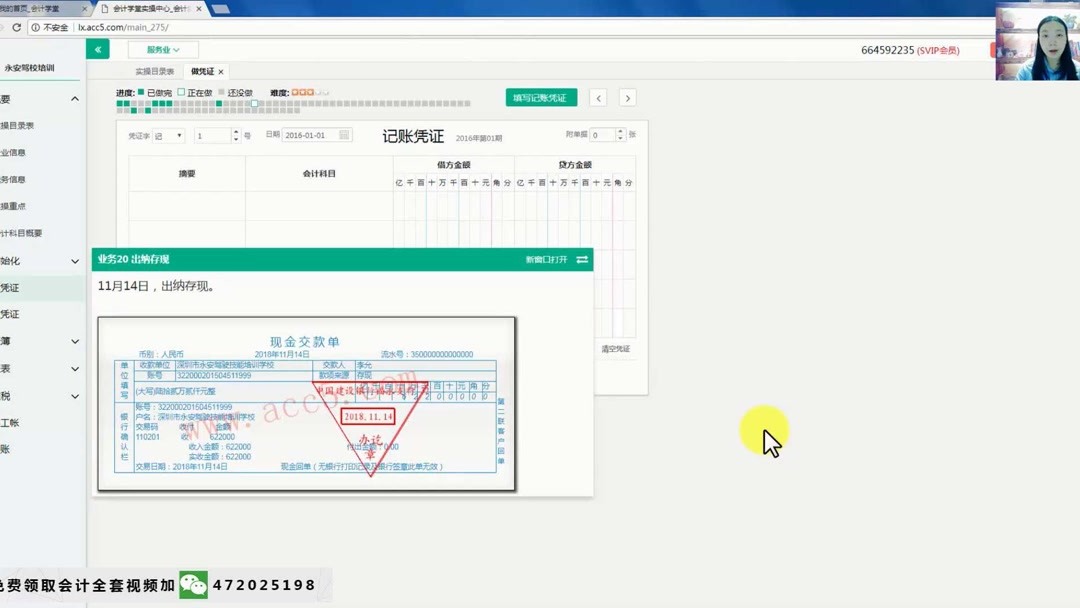Click the 新窗口打开 swap-arrows icon
1080x608 pixels.
(583, 259)
